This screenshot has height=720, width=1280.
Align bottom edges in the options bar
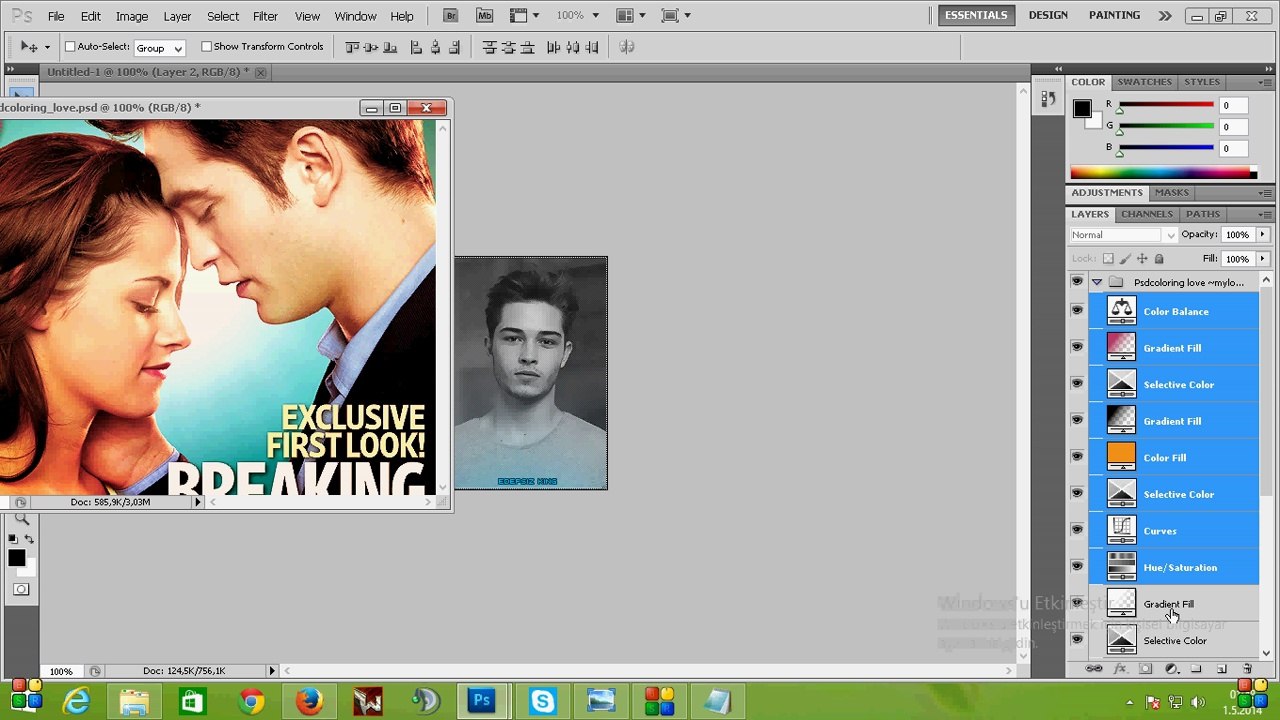(391, 47)
